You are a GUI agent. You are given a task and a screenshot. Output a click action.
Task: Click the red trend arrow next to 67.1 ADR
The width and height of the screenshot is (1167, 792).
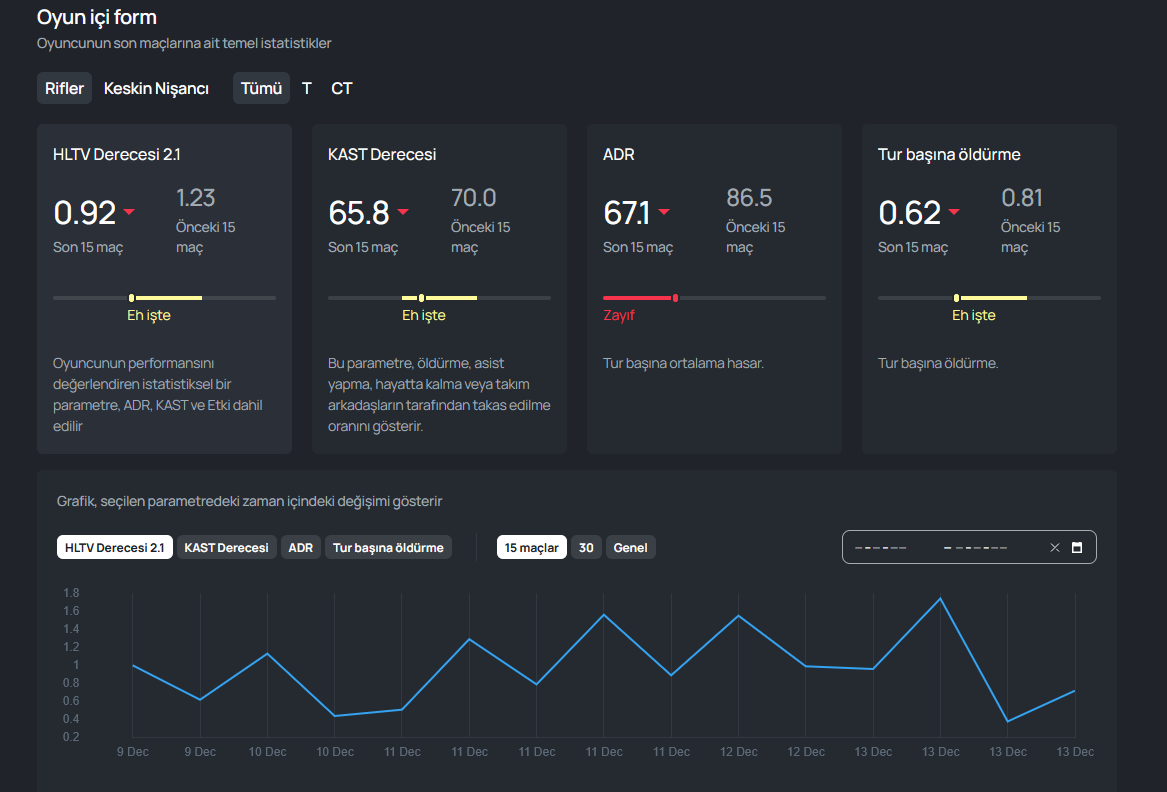664,212
